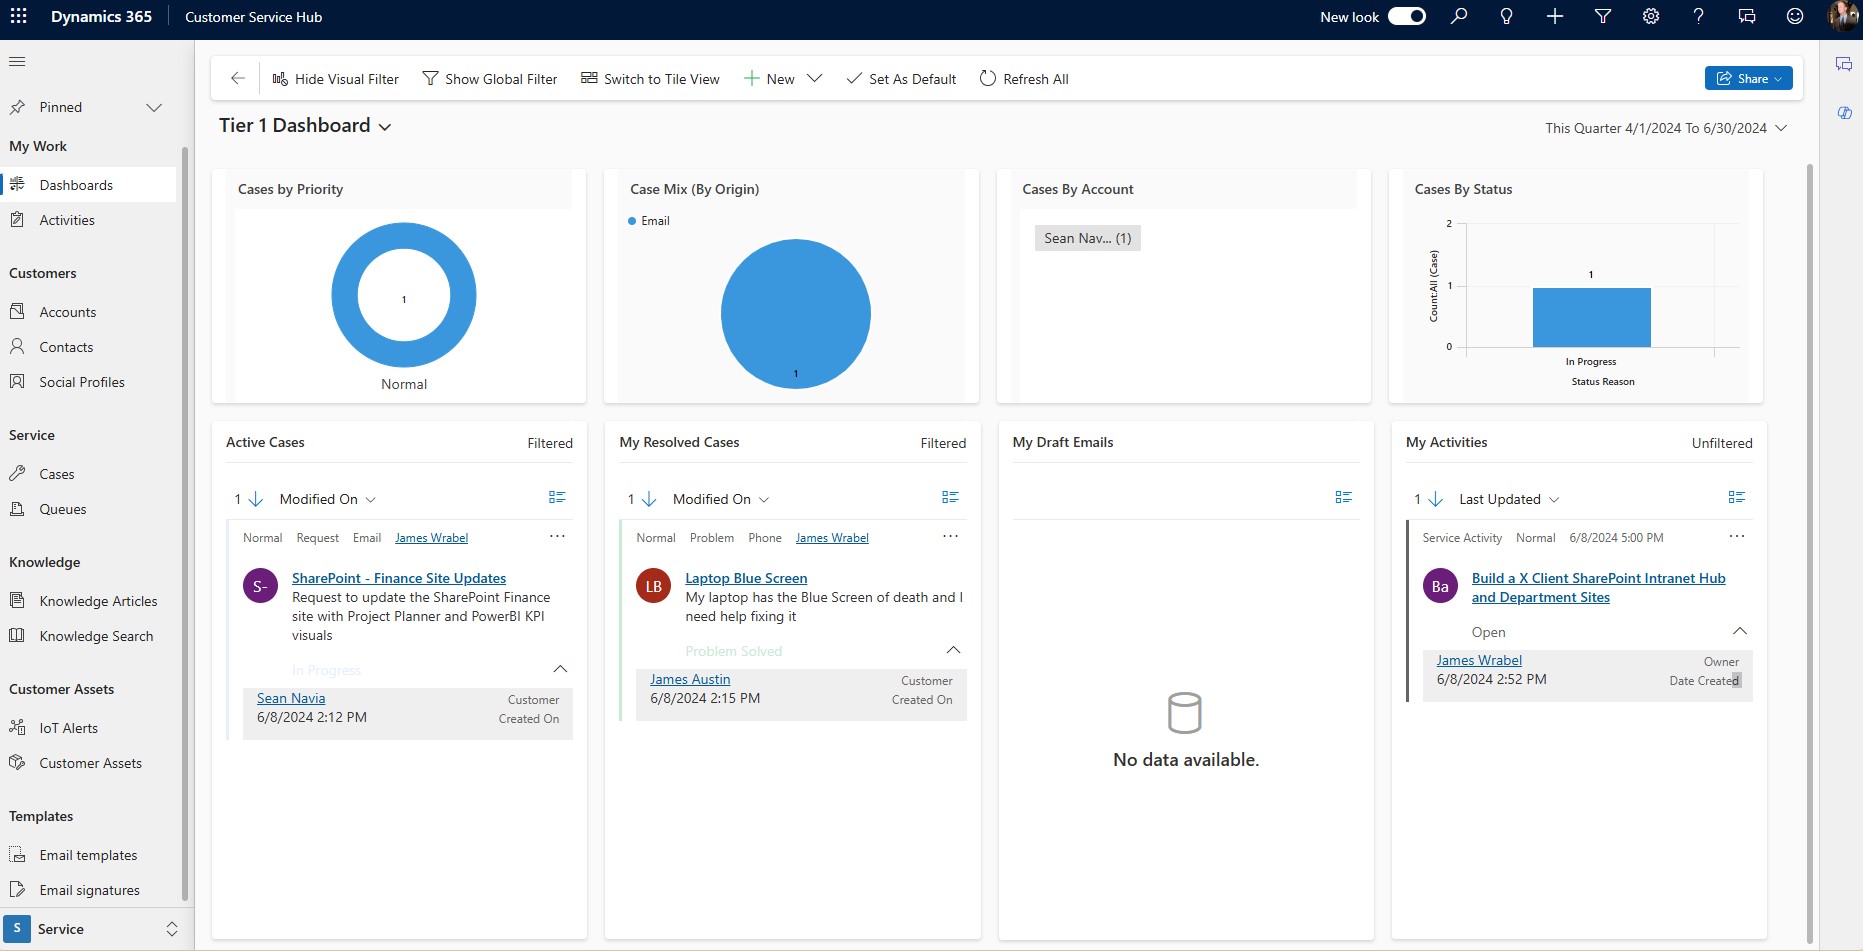Image resolution: width=1863 pixels, height=951 pixels.
Task: Open Knowledge Search in the sidebar
Action: pyautogui.click(x=88, y=636)
